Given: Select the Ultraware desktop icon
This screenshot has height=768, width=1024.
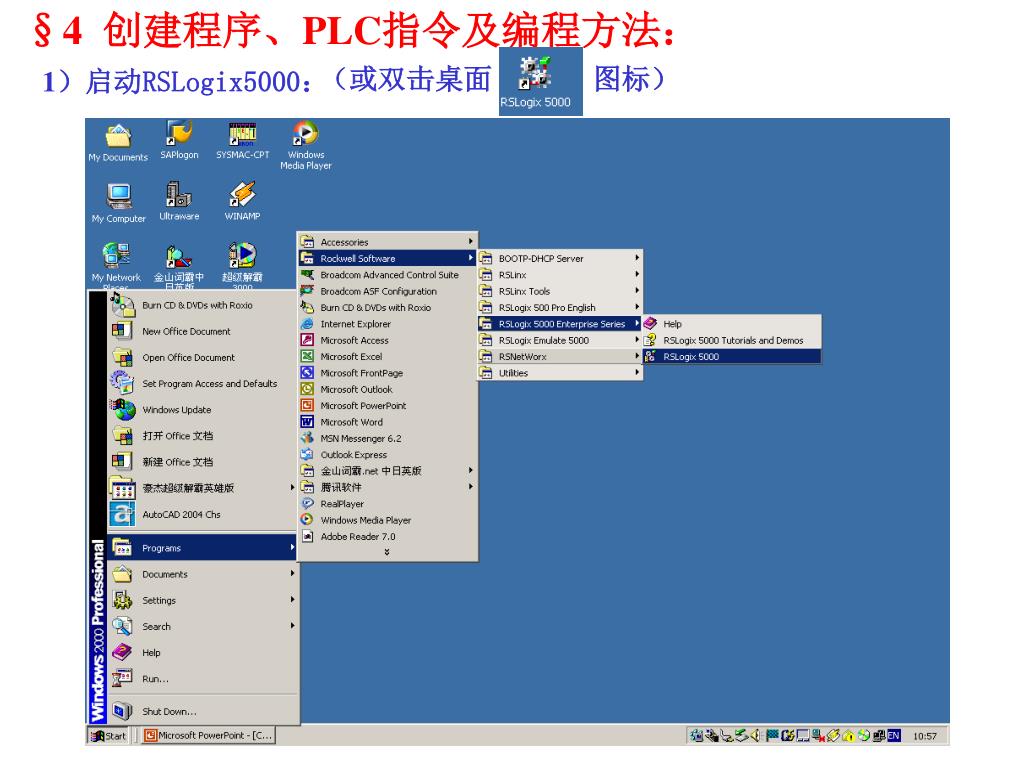Looking at the screenshot, I should pos(179,202).
